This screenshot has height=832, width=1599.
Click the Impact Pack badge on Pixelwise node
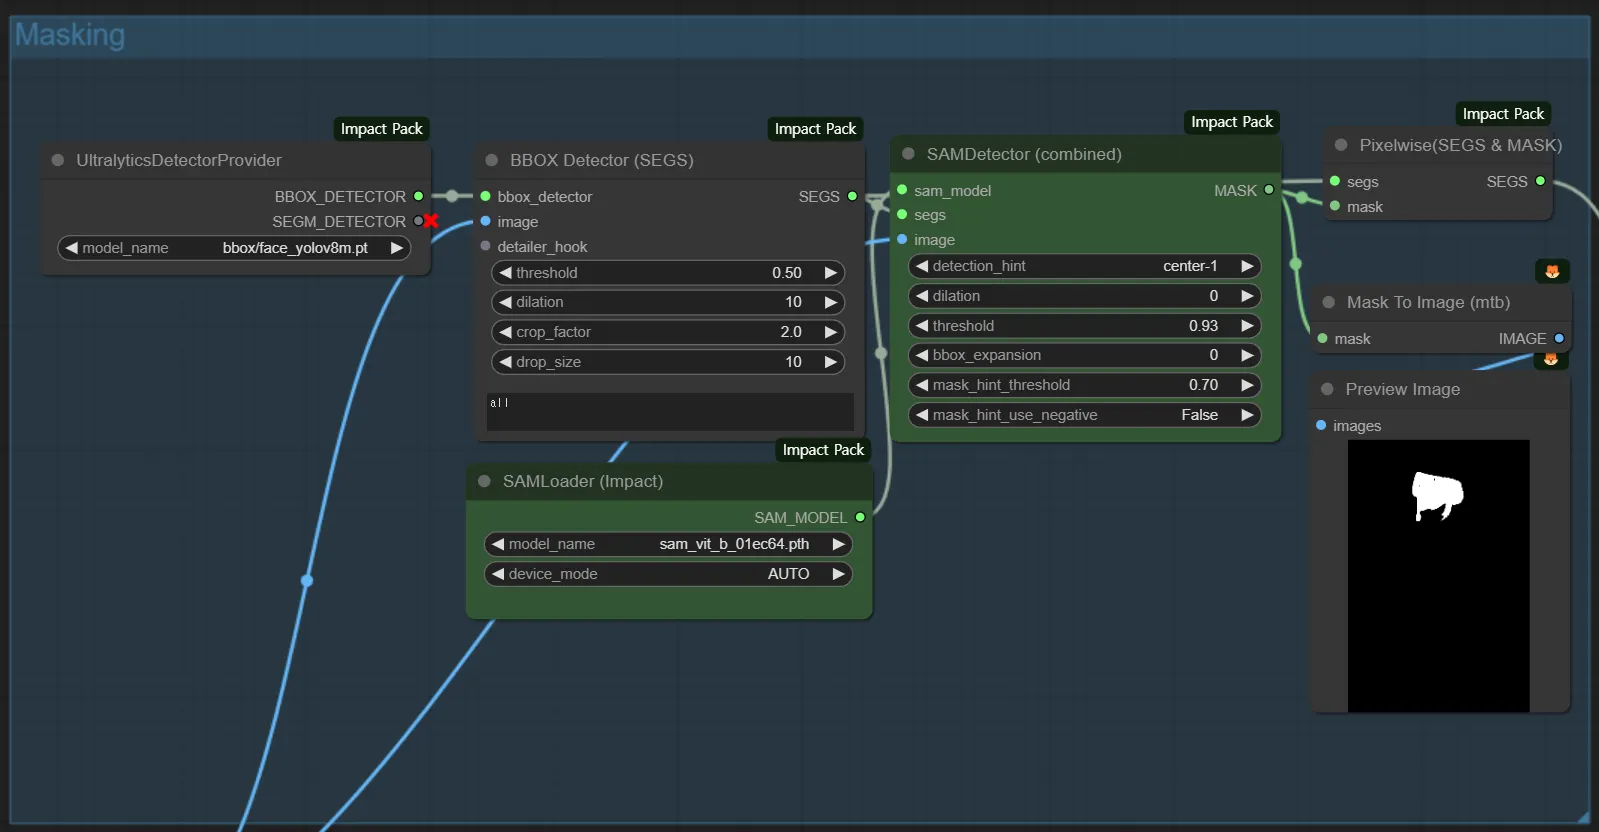[x=1504, y=114]
